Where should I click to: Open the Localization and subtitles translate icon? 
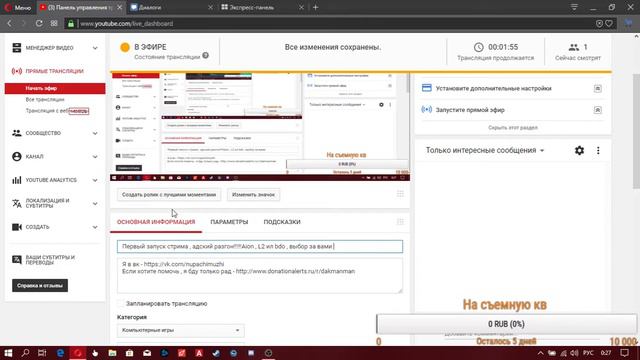16,203
